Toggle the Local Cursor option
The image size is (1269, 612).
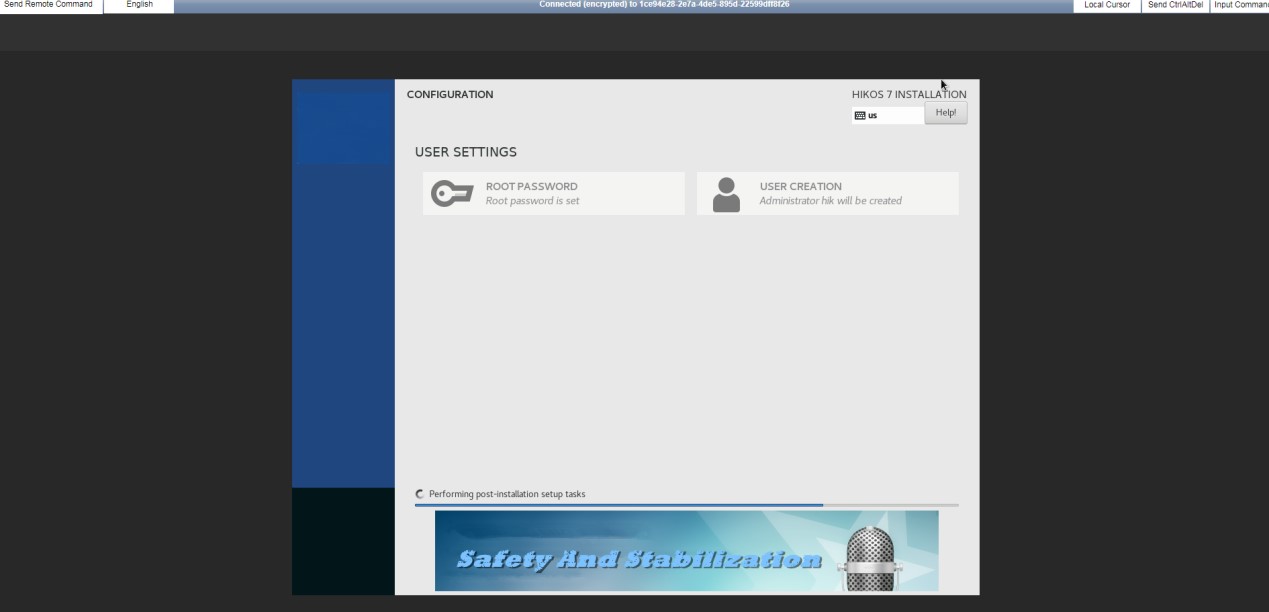coord(1106,5)
